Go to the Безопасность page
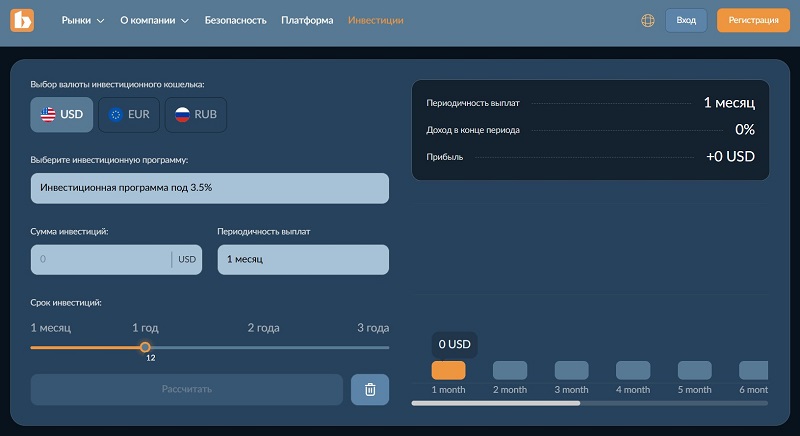Viewport: 800px width, 436px height. coord(235,20)
